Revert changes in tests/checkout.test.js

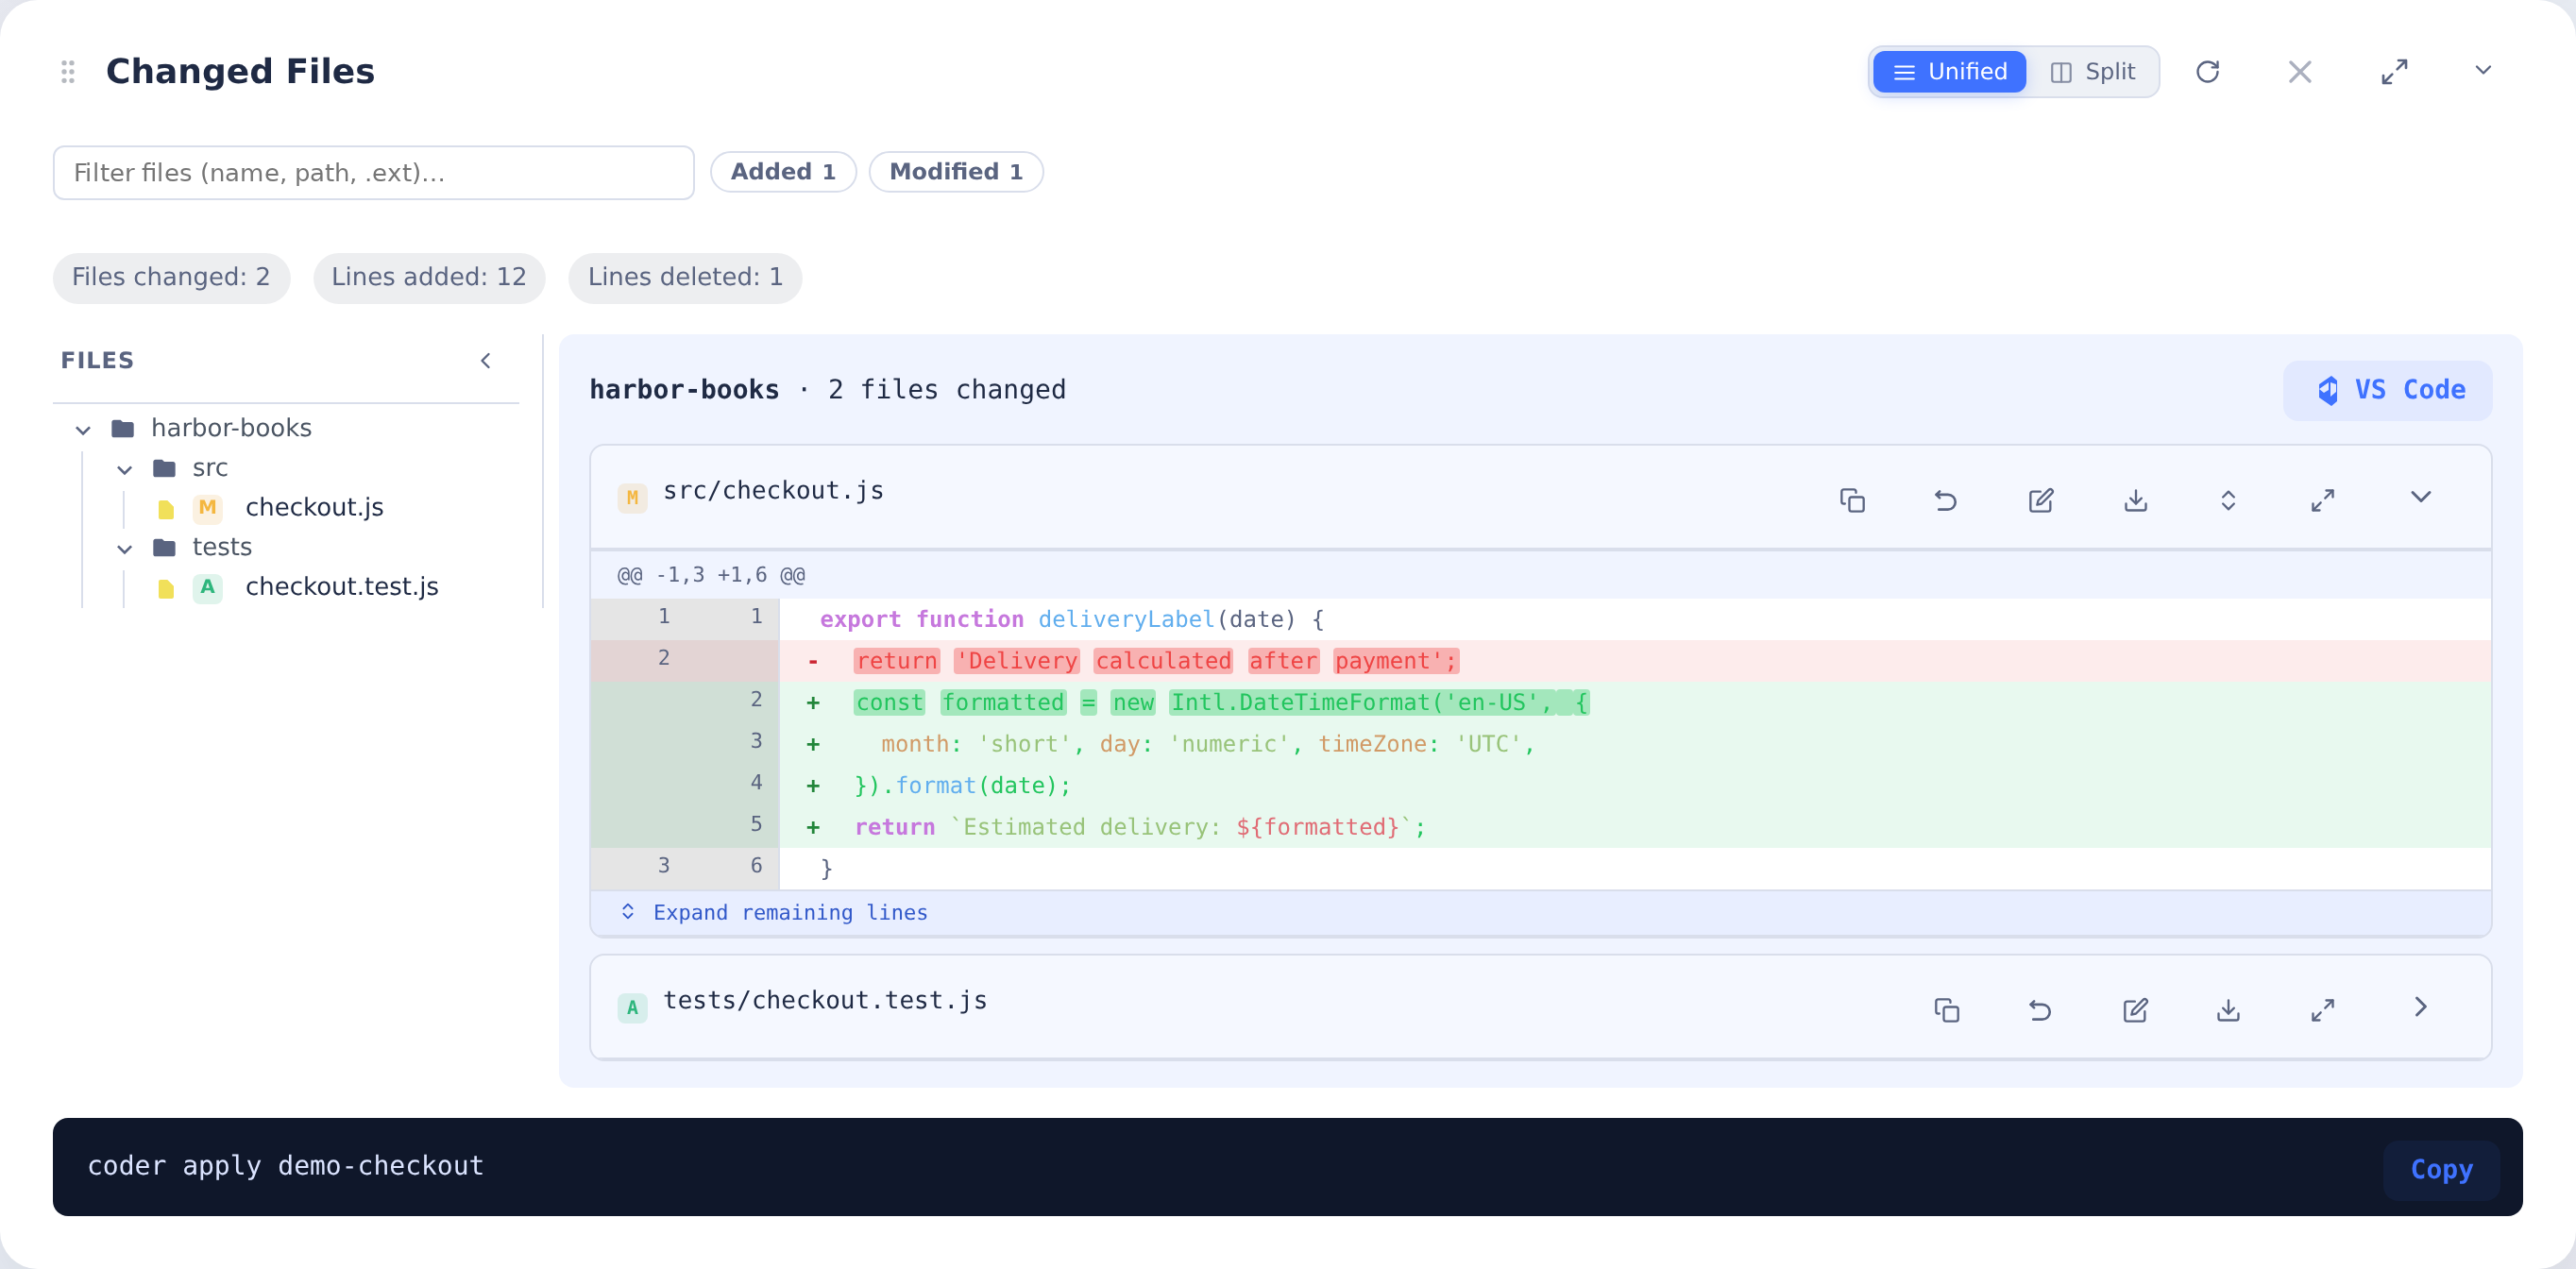point(2040,1009)
